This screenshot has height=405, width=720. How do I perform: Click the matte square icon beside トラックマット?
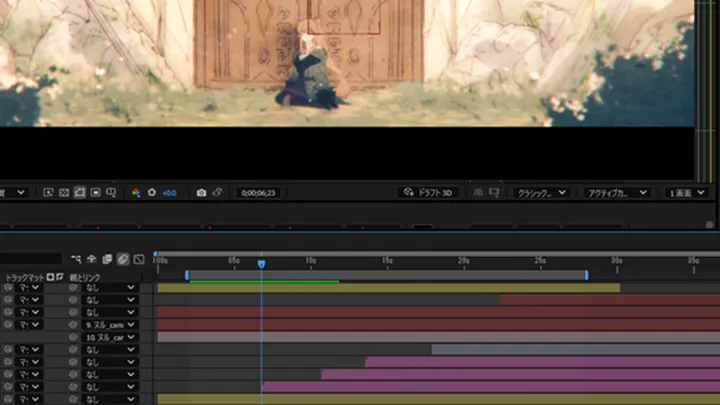50,277
